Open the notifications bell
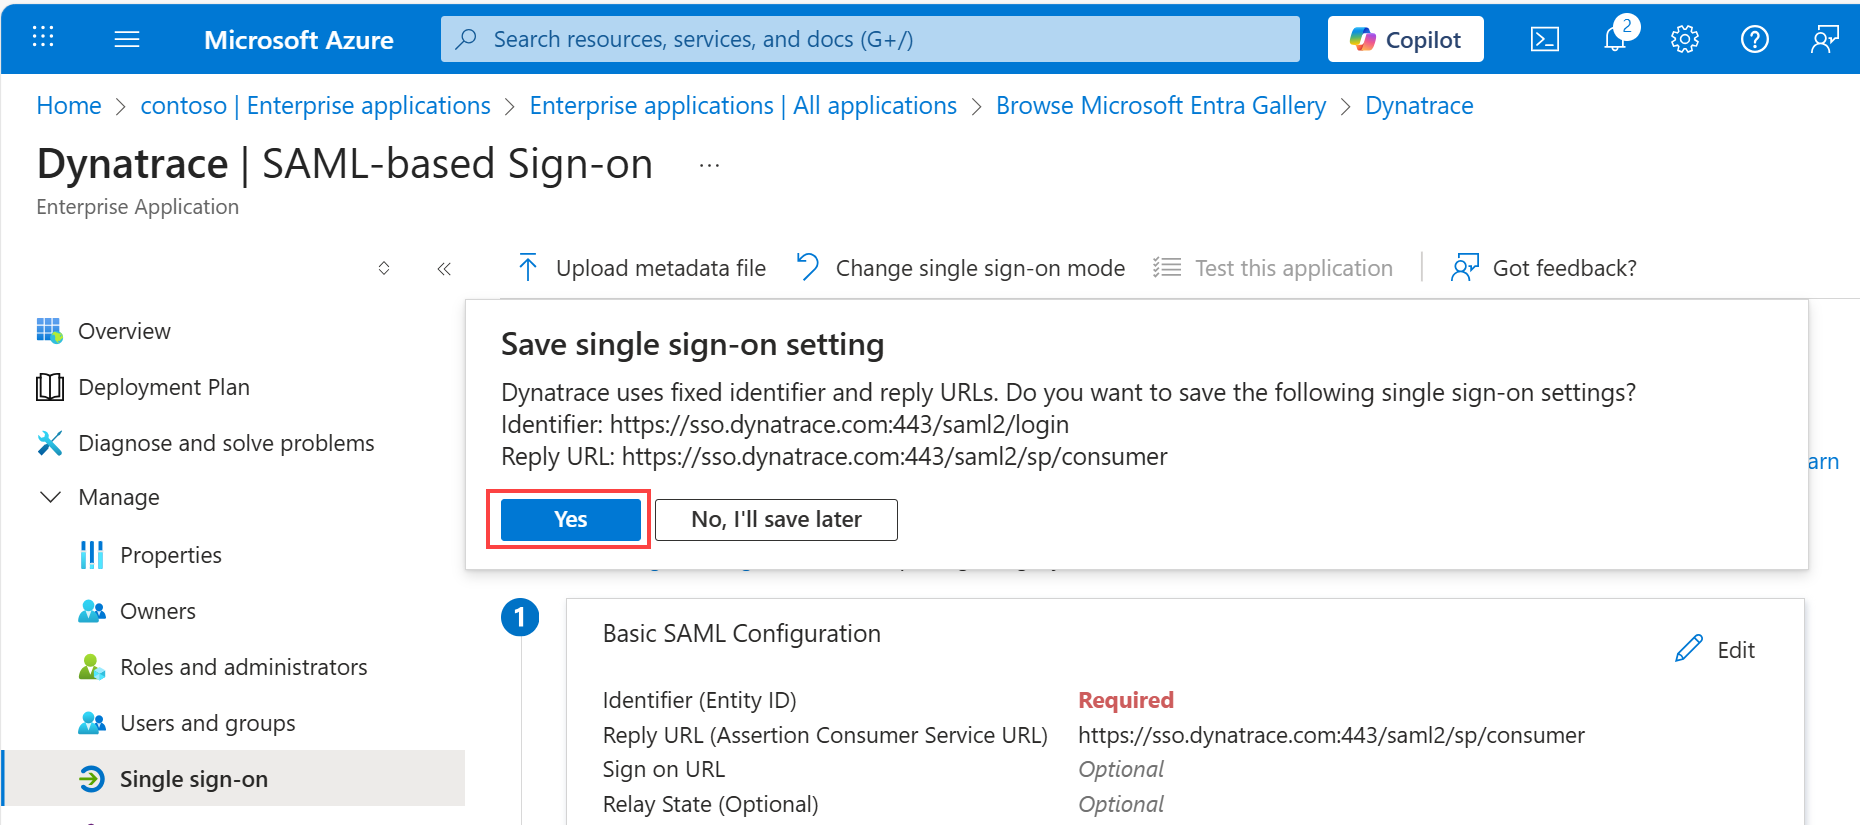 click(1615, 39)
